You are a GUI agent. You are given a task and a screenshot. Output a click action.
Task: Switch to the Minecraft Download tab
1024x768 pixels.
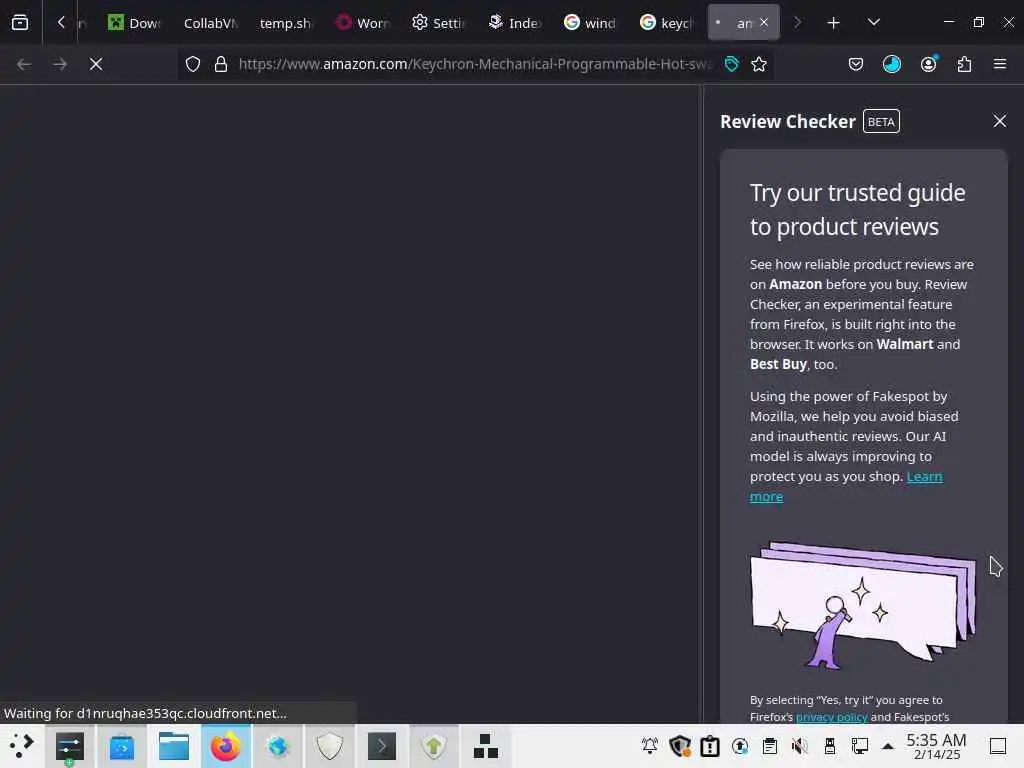coord(135,23)
